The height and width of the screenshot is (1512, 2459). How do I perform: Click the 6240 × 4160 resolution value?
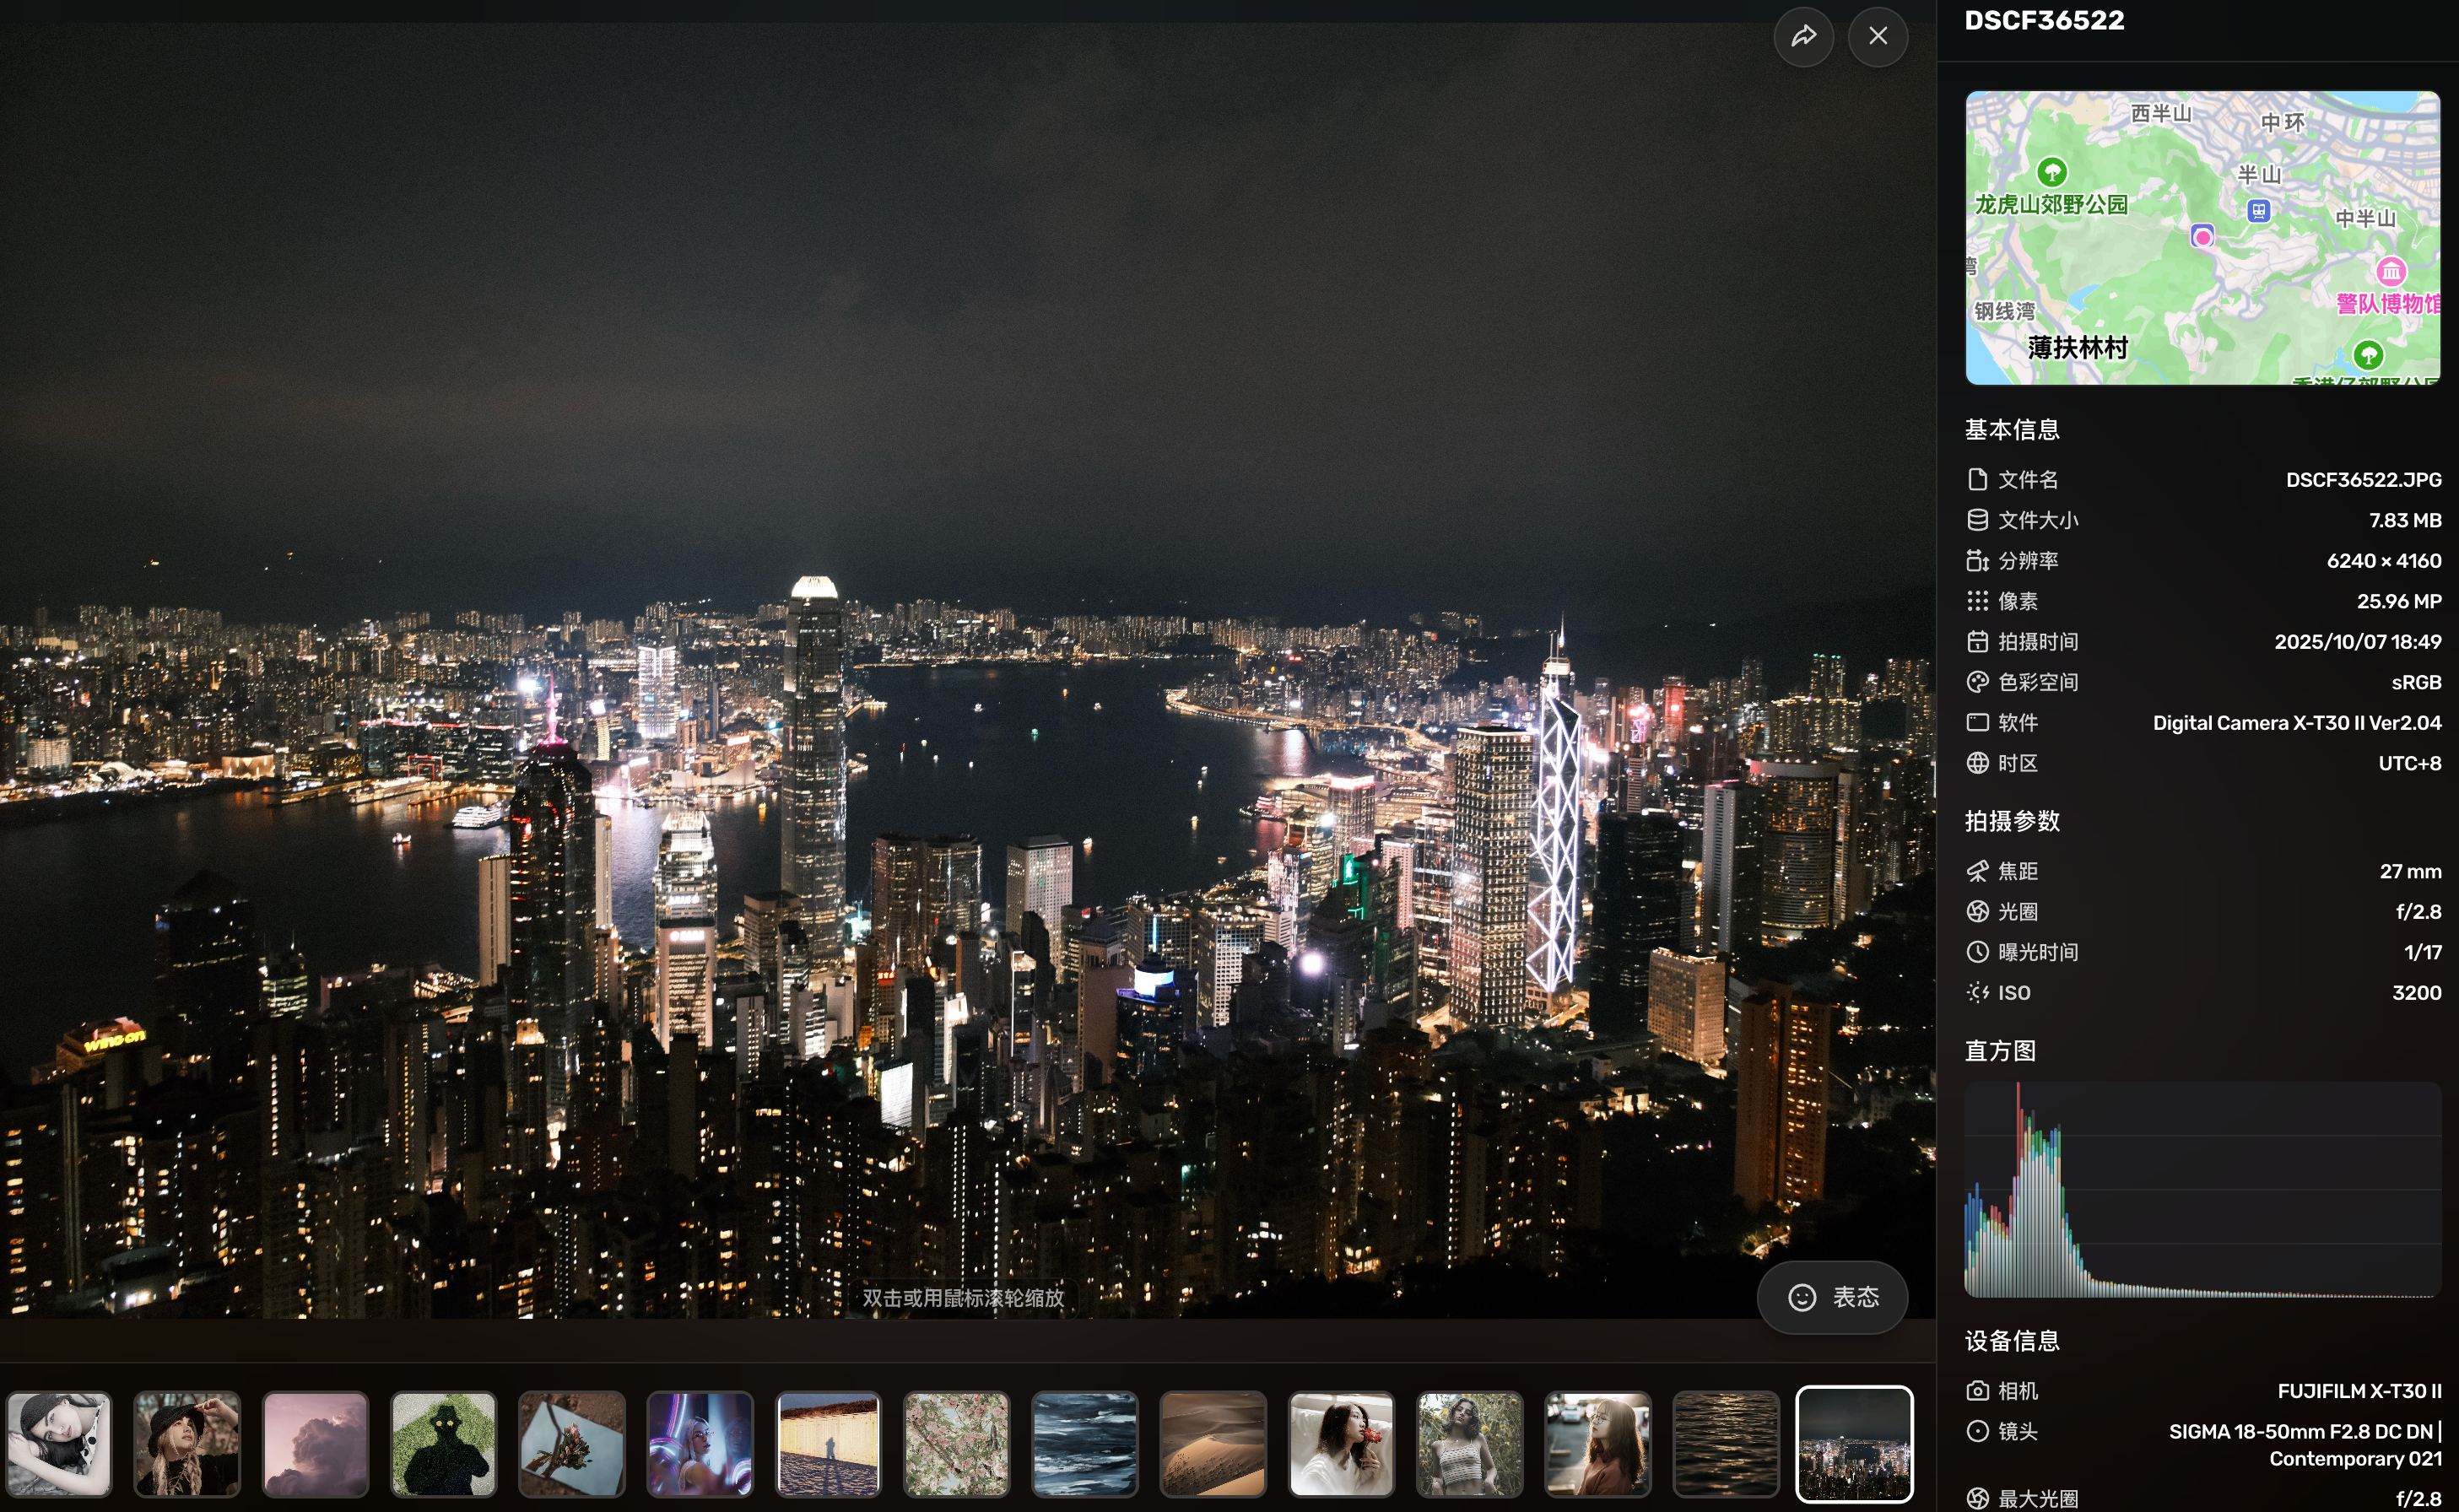[2383, 561]
